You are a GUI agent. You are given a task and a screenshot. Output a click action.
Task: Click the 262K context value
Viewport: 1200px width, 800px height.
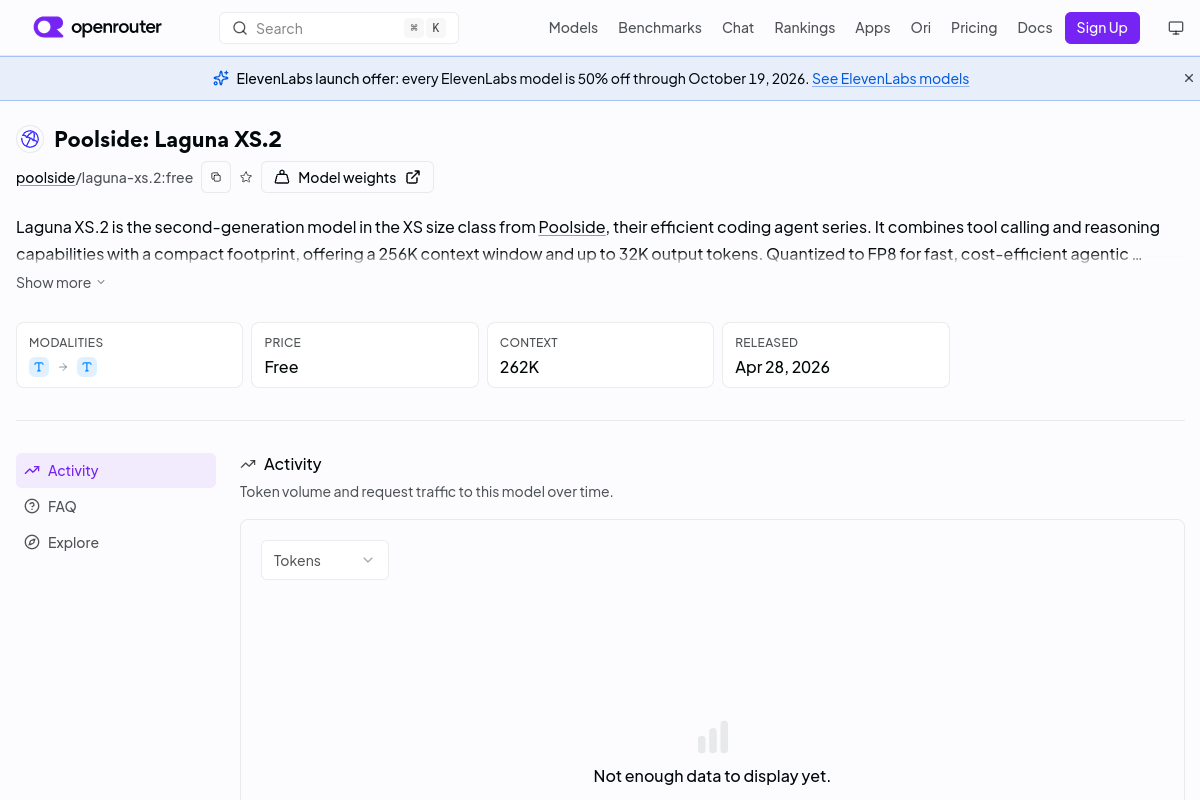[520, 367]
